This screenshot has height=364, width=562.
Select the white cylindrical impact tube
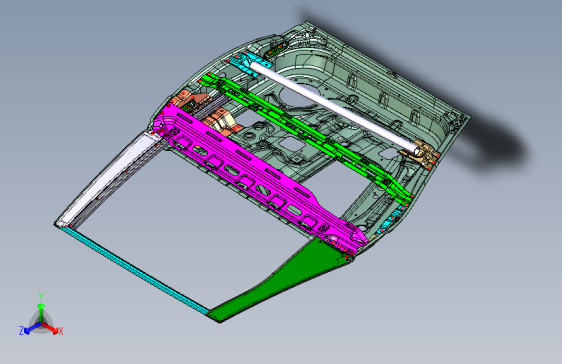coord(335,107)
